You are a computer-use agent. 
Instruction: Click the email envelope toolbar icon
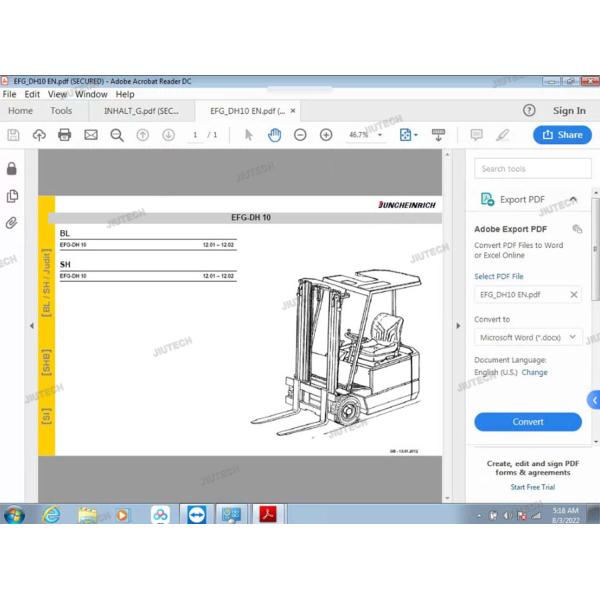pyautogui.click(x=91, y=135)
